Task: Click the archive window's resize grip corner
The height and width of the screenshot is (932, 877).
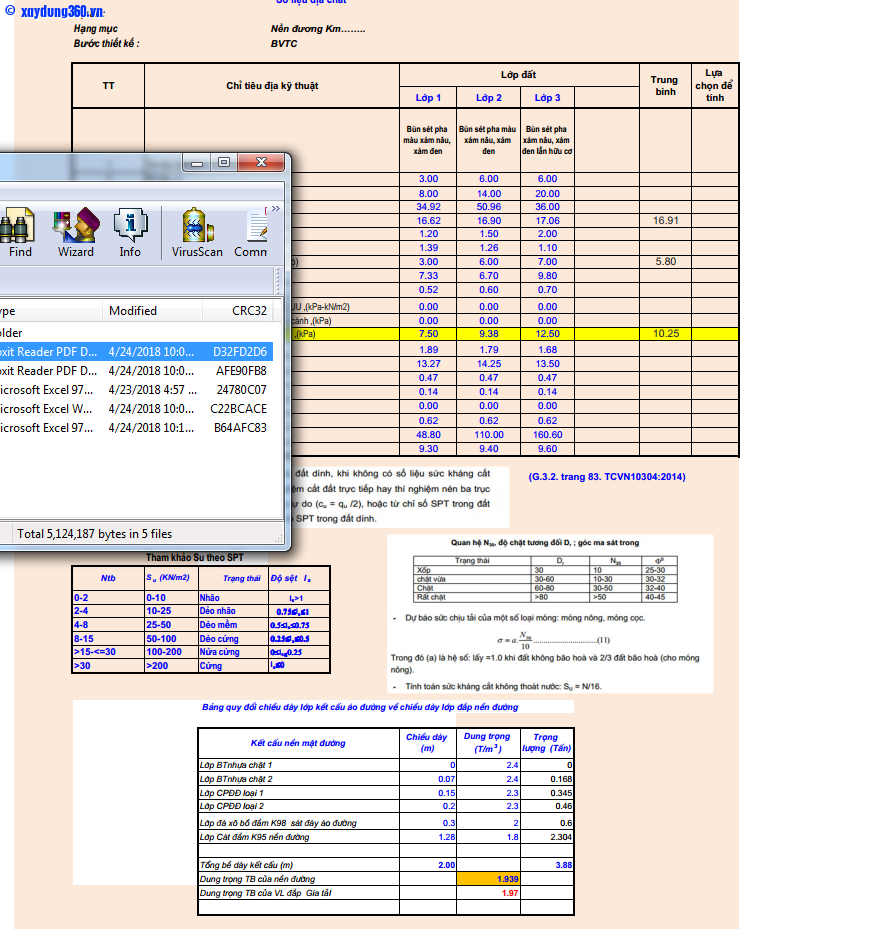Action: [x=279, y=538]
